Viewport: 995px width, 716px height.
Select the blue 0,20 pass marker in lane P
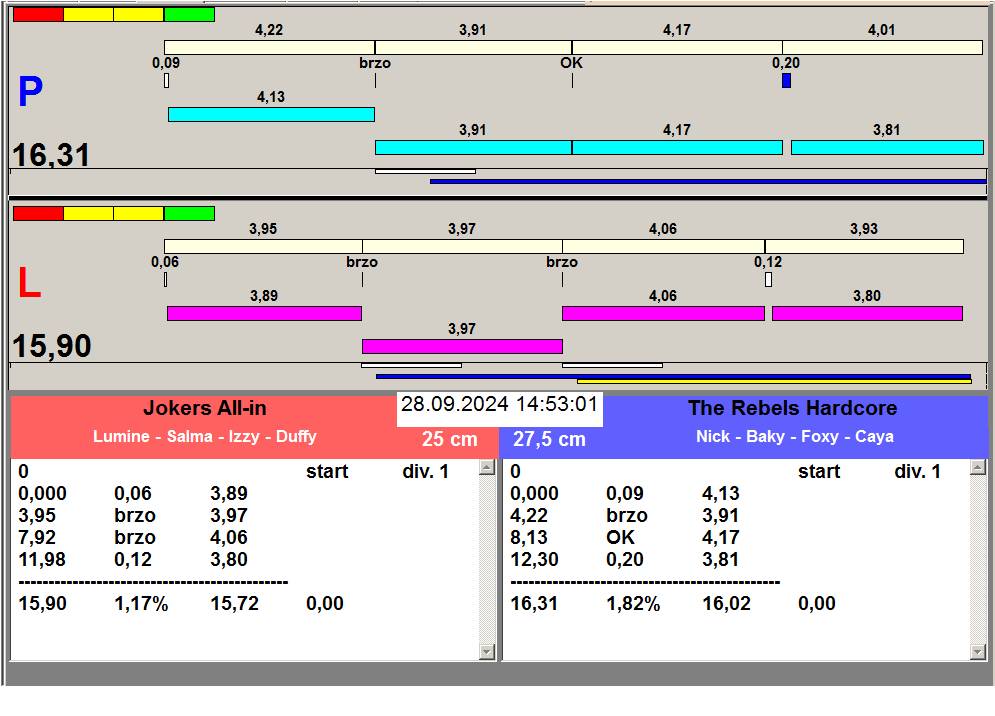786,80
